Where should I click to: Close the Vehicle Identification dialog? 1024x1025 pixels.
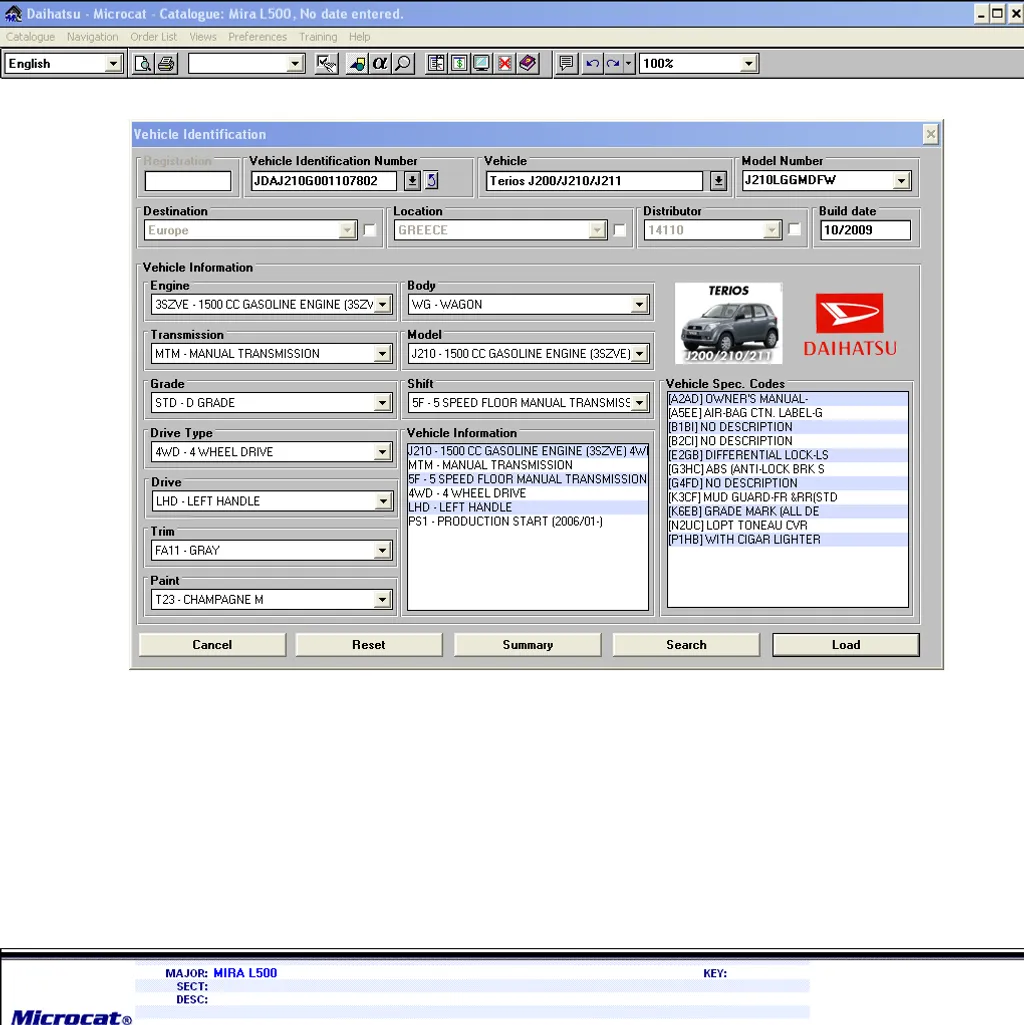tap(930, 134)
